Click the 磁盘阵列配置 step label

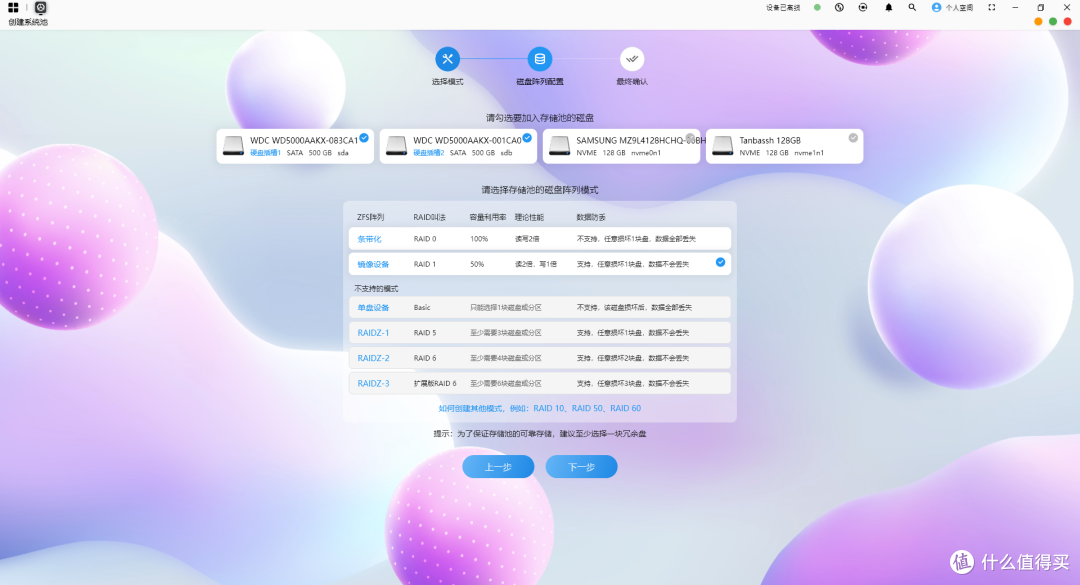(x=540, y=81)
